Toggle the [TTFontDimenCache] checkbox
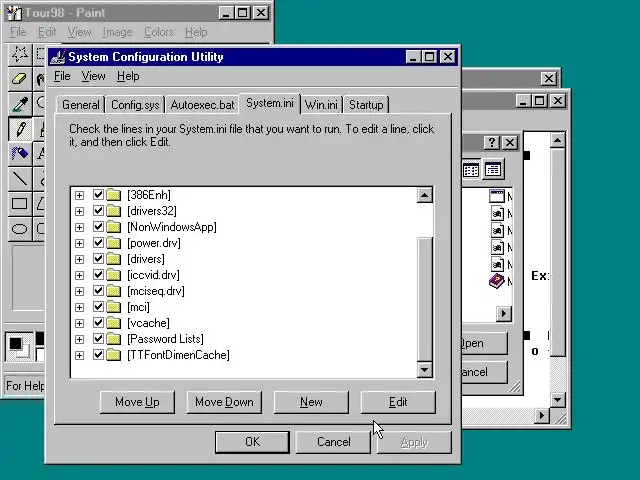This screenshot has height=480, width=640. [x=98, y=355]
